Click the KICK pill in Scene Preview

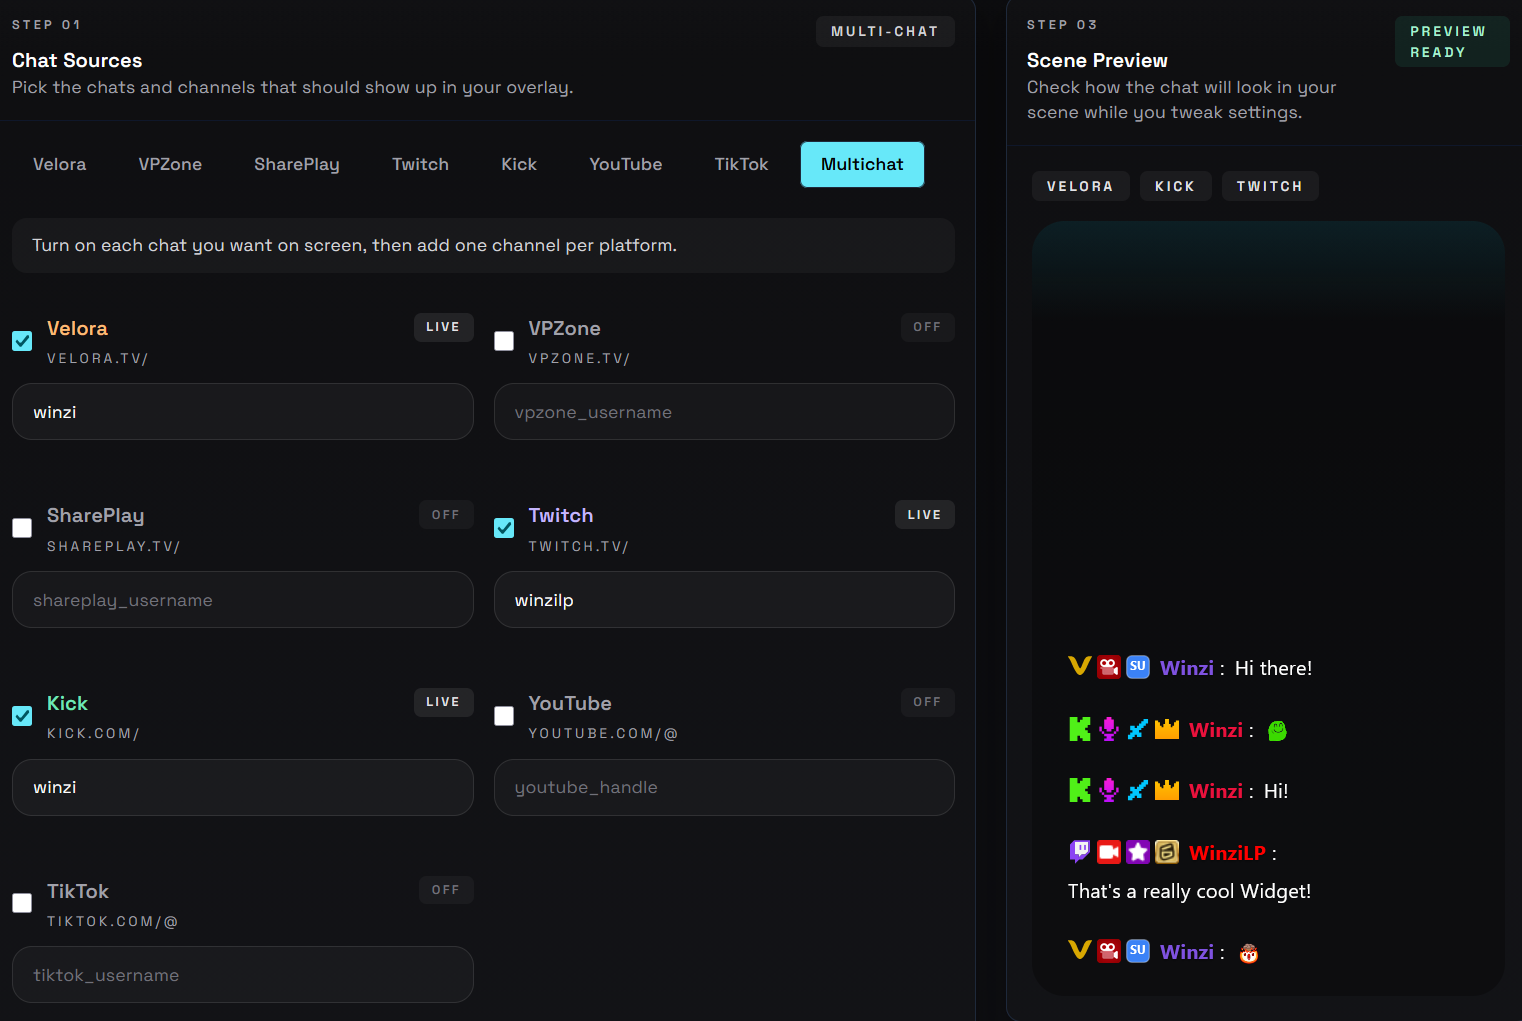coord(1175,186)
